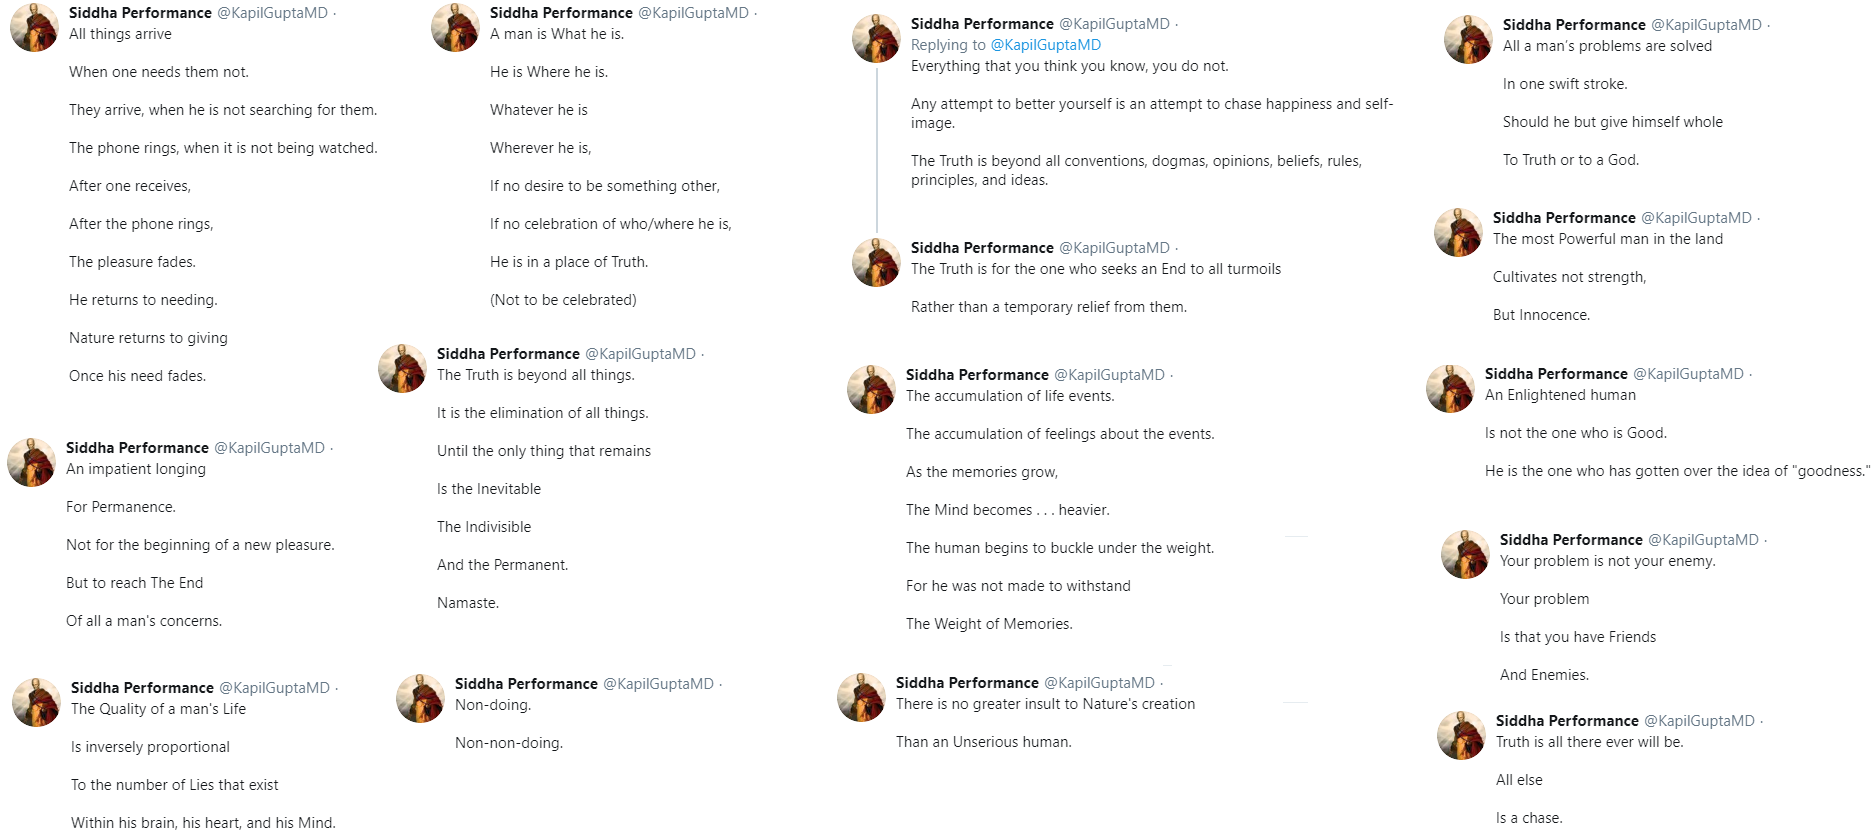The width and height of the screenshot is (1874, 840).
Task: Open the @KapilGuptaMD link after 'Replying to'
Action: pos(1045,45)
